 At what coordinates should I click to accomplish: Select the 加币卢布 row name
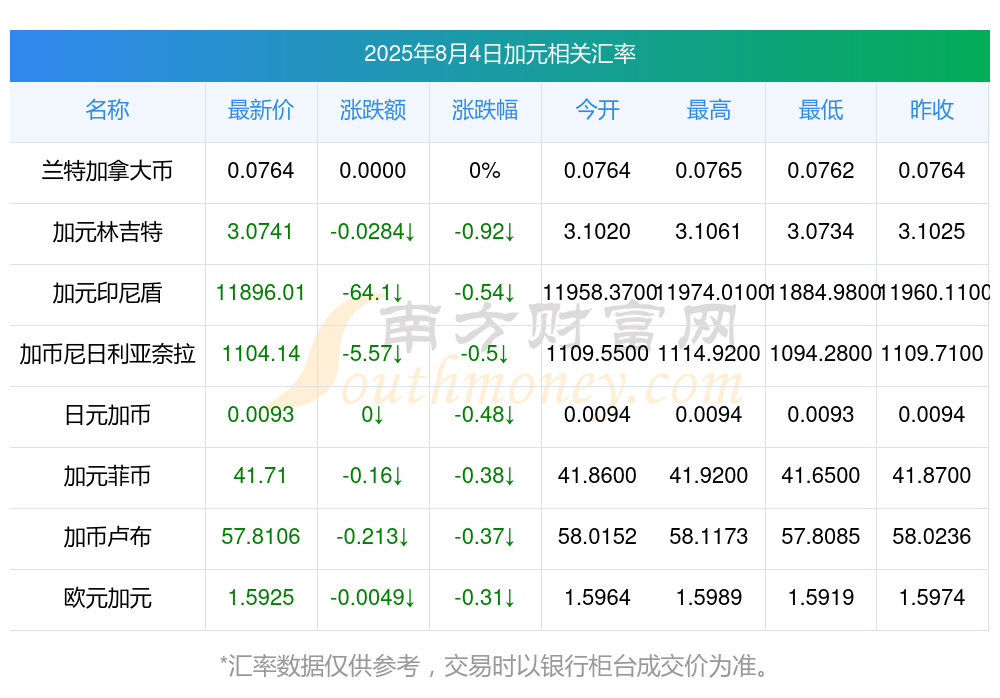[x=107, y=537]
